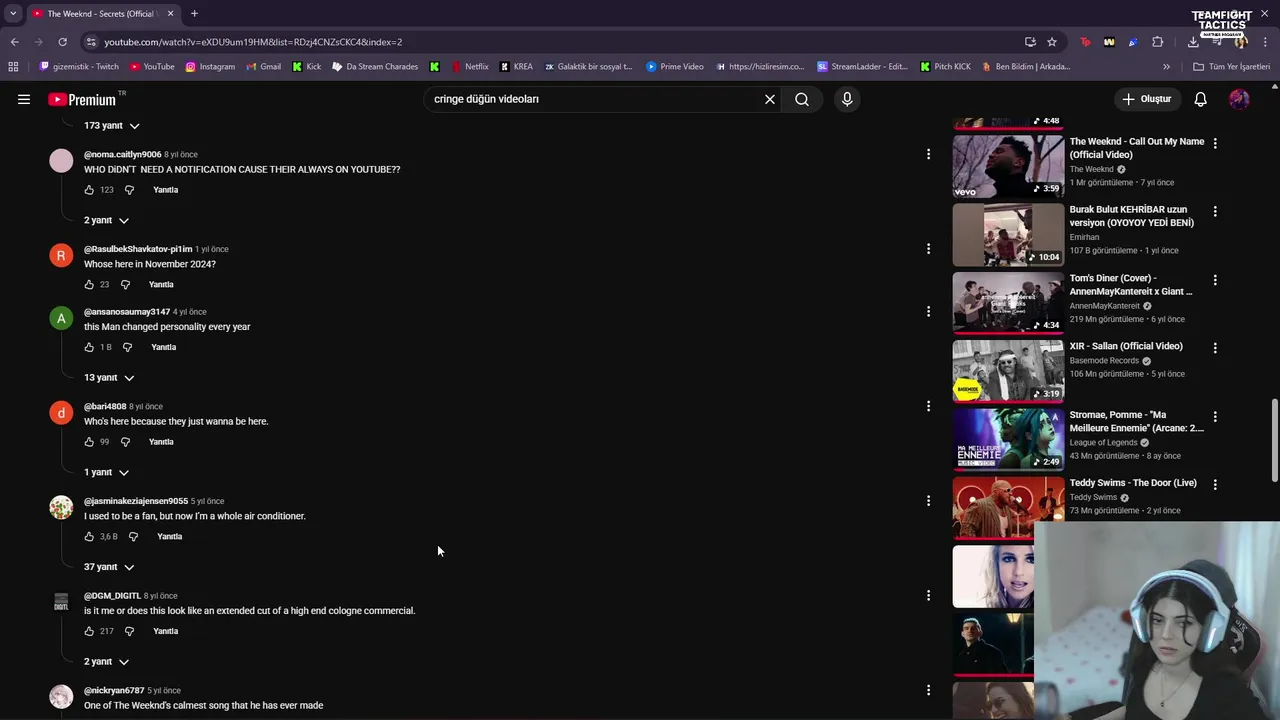Image resolution: width=1280 pixels, height=720 pixels.
Task: Open options menu for @DGM_DIGITL comment
Action: [928, 595]
